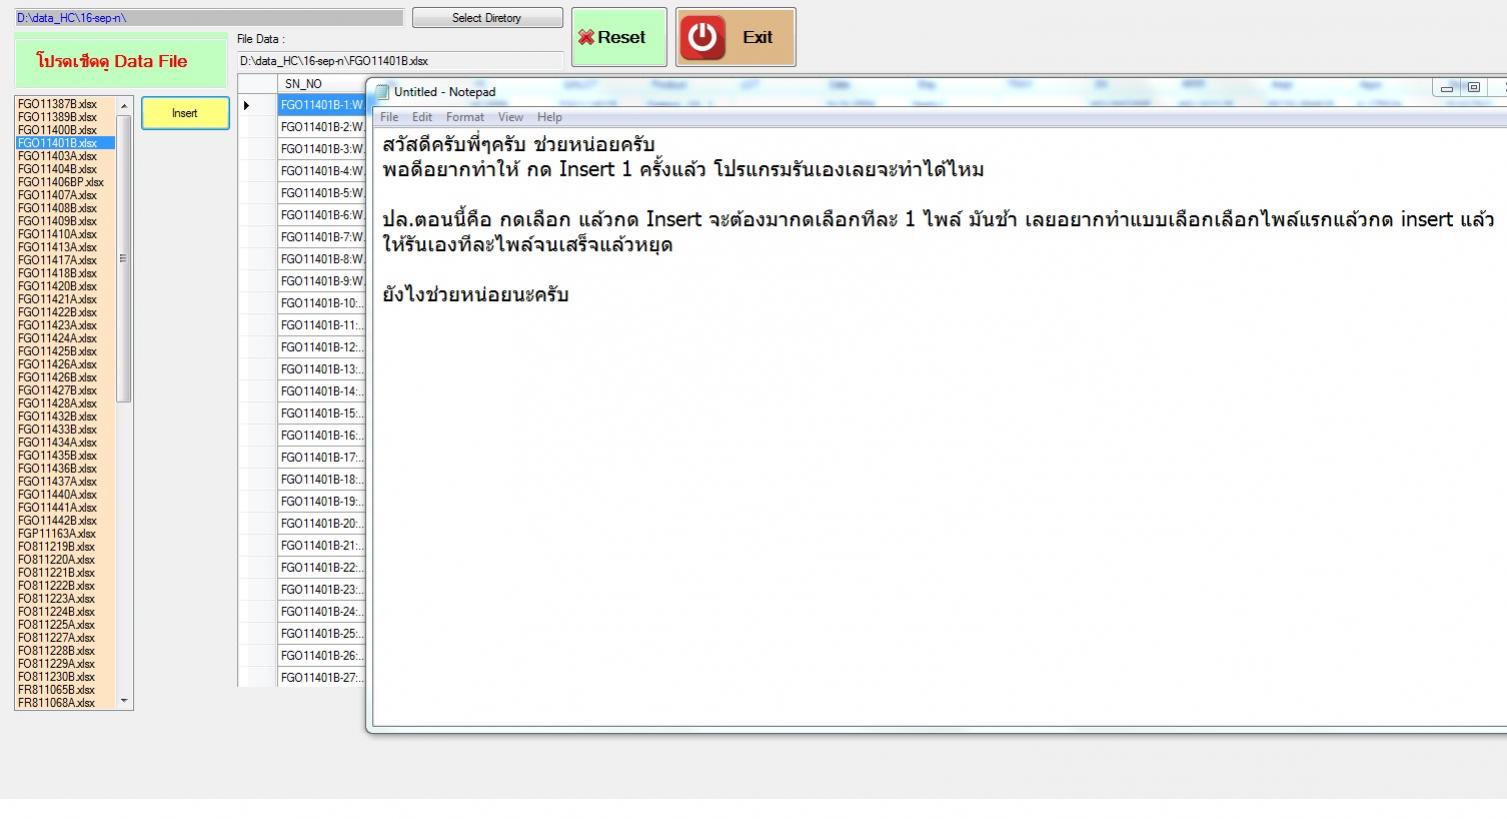Click the File Data path field
Image resolution: width=1507 pixels, height=819 pixels.
point(400,61)
